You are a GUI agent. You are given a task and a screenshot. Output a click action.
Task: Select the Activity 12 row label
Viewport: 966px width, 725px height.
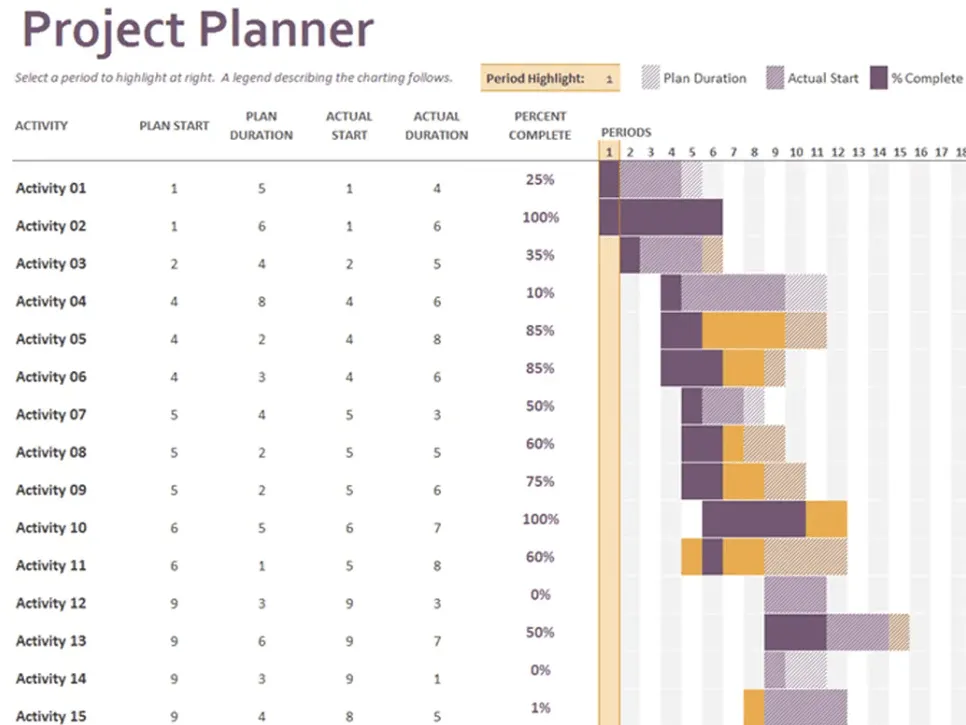coord(51,603)
